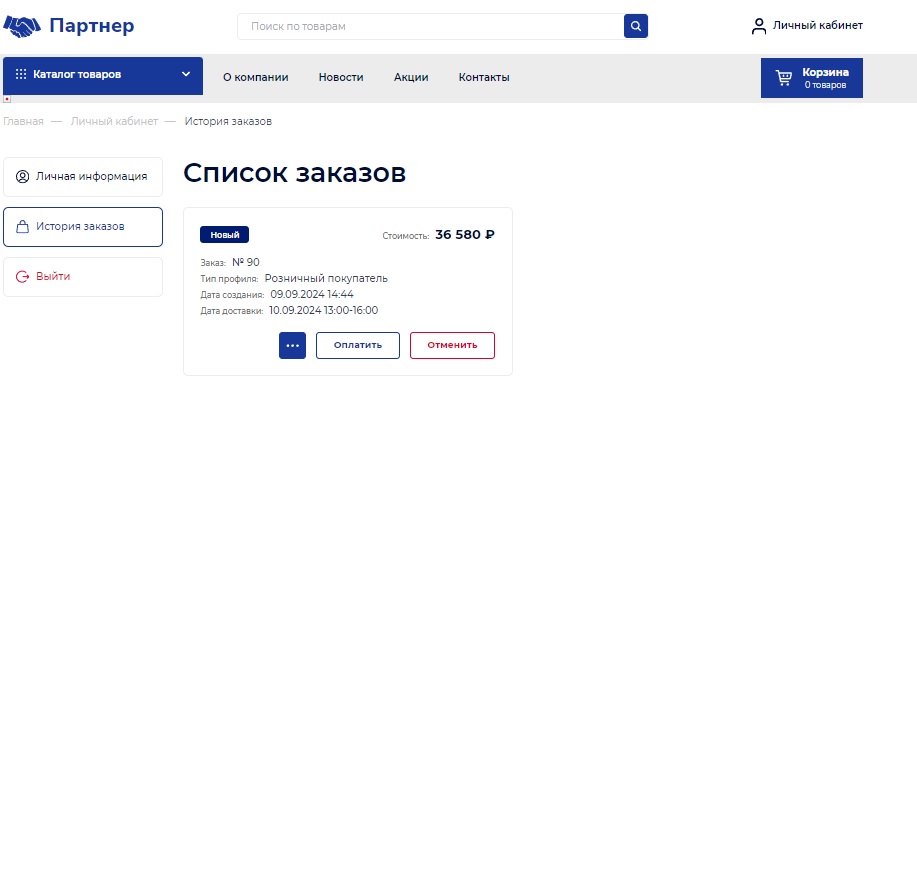
Task: Focus the Поиск по товарам search field
Action: click(430, 26)
